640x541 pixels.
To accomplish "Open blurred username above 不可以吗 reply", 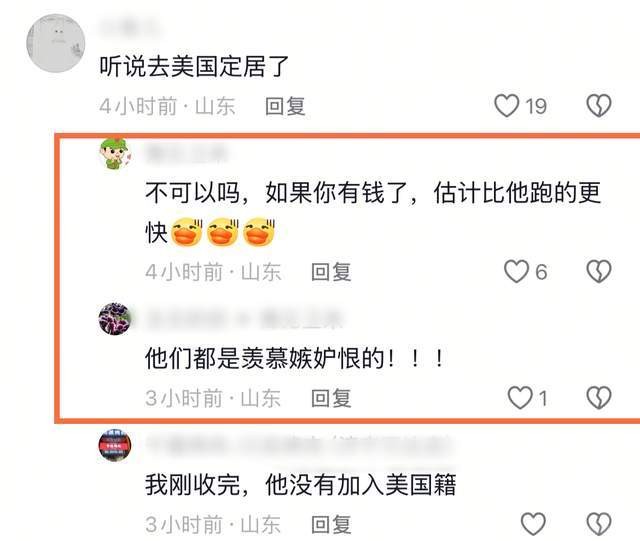I will pos(187,153).
